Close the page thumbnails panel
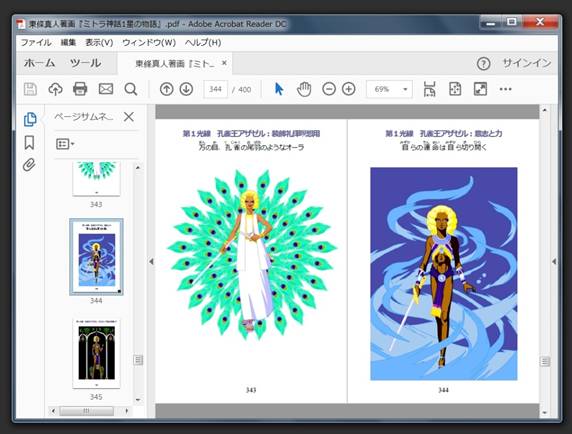 pos(129,117)
